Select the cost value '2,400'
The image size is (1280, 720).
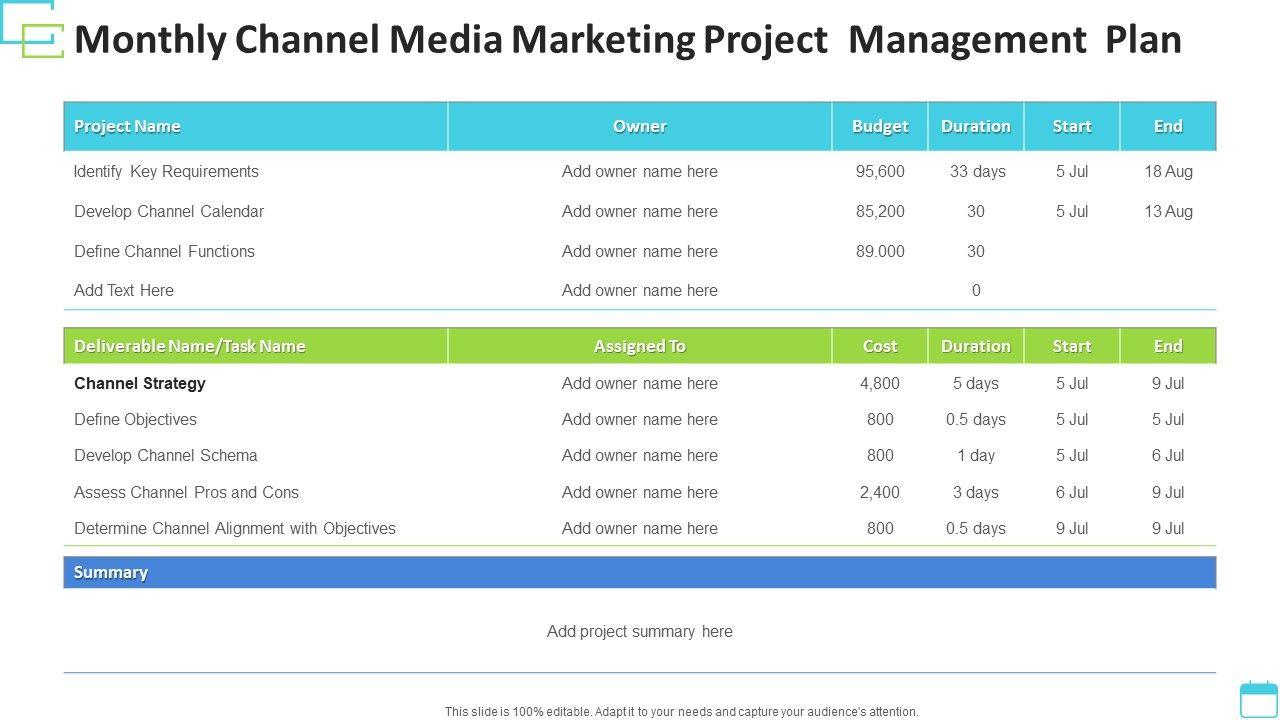(880, 492)
